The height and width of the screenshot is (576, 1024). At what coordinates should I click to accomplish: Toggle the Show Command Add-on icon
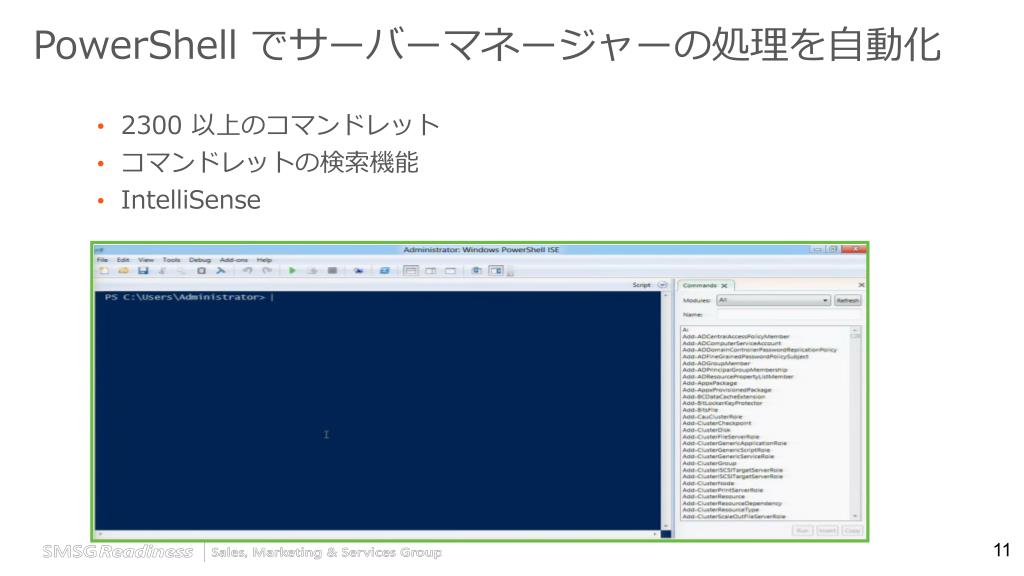click(496, 270)
